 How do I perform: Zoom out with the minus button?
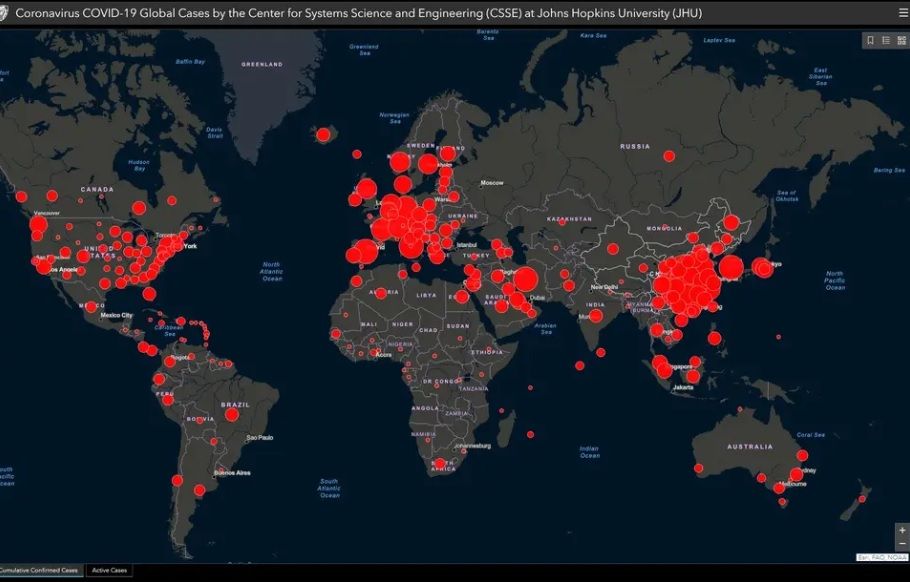tap(902, 544)
